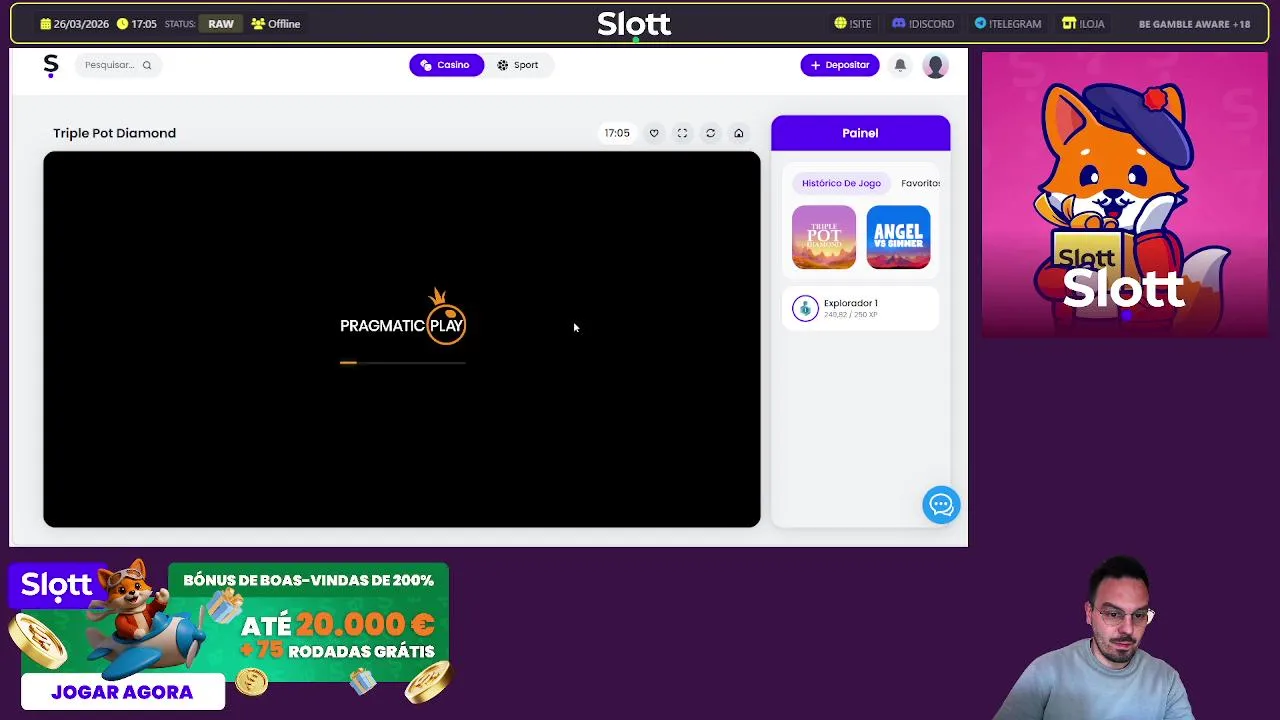Click the Explorador 1 level card

pos(860,308)
